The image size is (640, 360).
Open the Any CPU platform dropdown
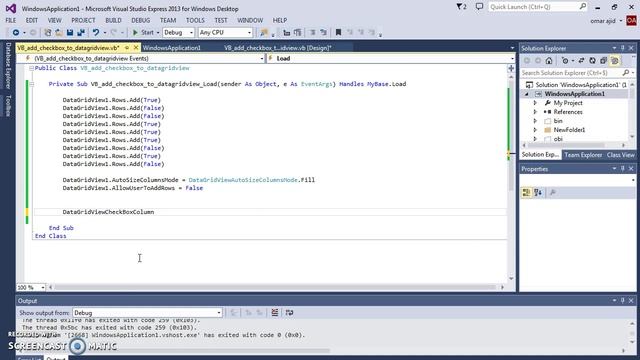225,32
